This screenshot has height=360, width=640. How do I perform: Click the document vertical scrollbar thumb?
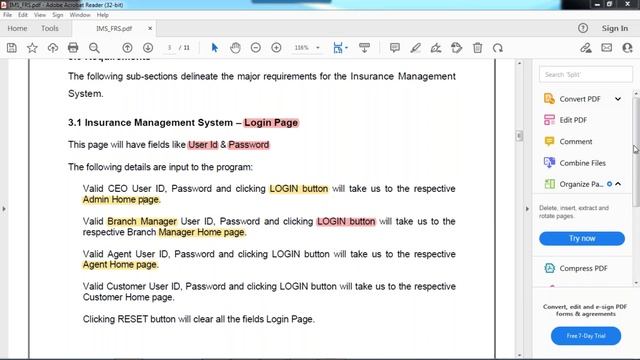(519, 136)
